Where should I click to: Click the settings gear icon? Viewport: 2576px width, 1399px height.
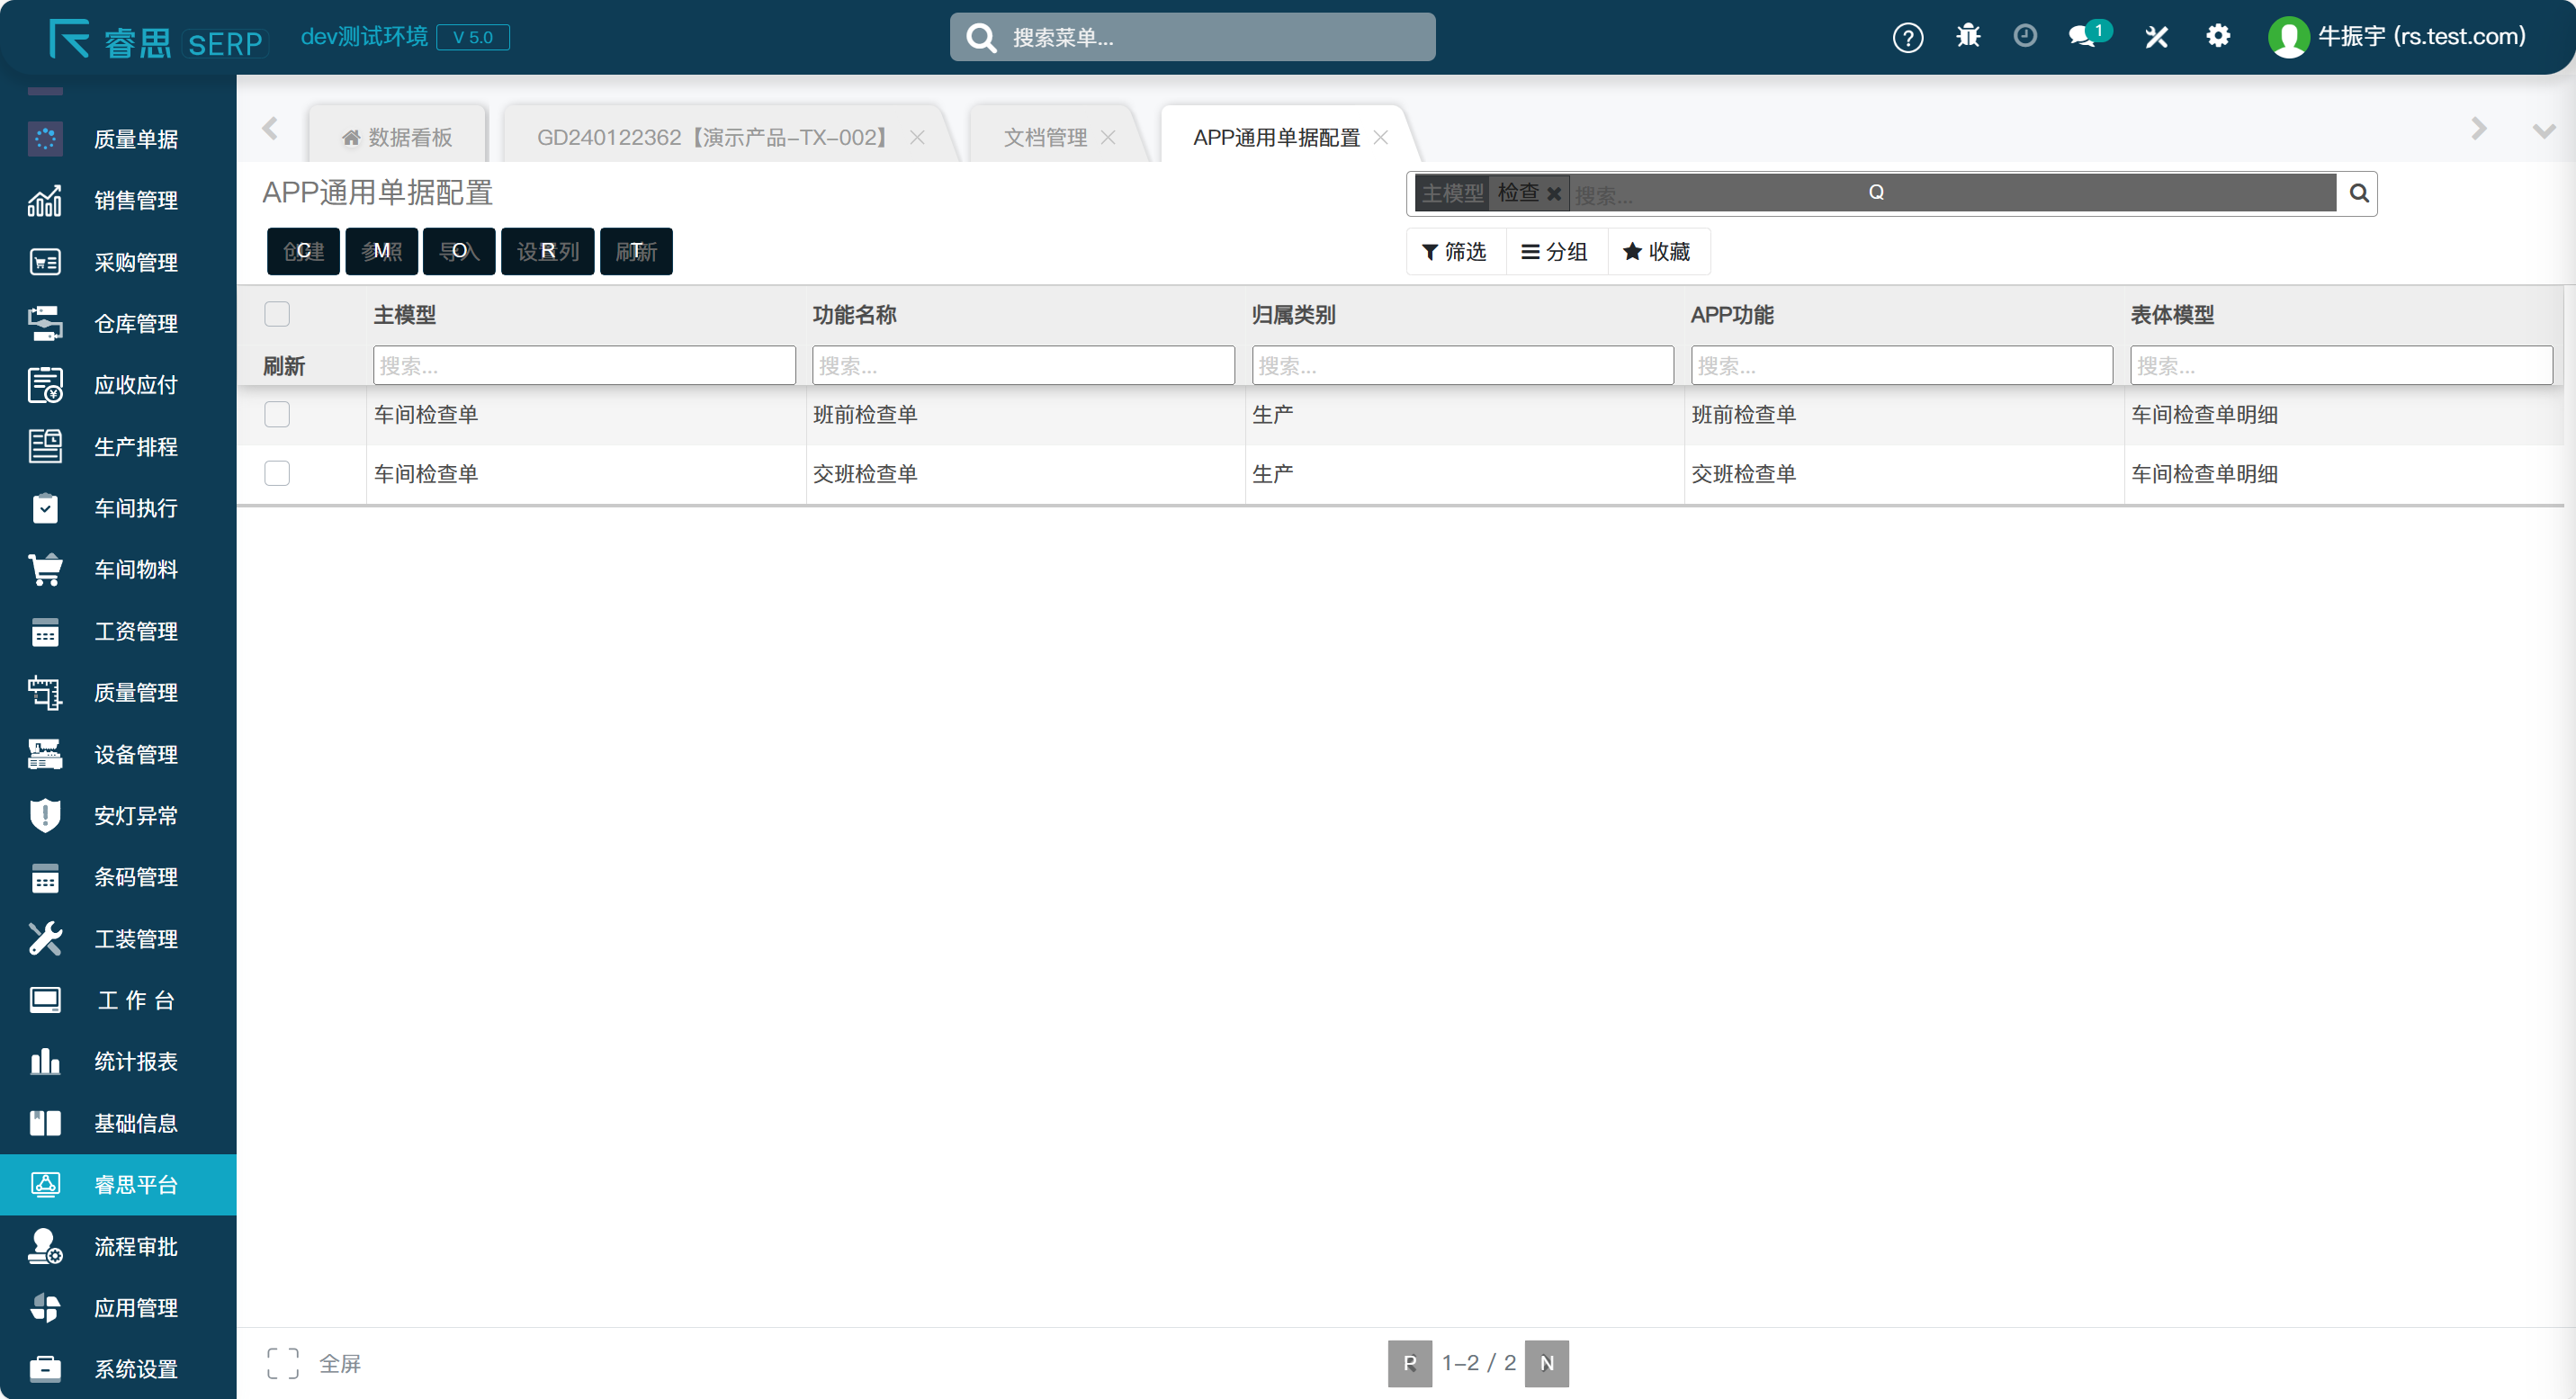pos(2217,37)
